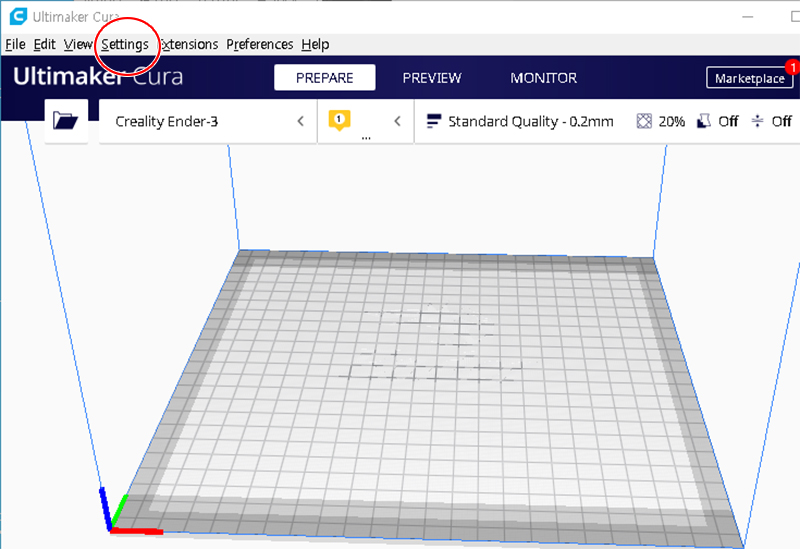Open the File menu
Image resolution: width=800 pixels, height=549 pixels.
pyautogui.click(x=15, y=44)
